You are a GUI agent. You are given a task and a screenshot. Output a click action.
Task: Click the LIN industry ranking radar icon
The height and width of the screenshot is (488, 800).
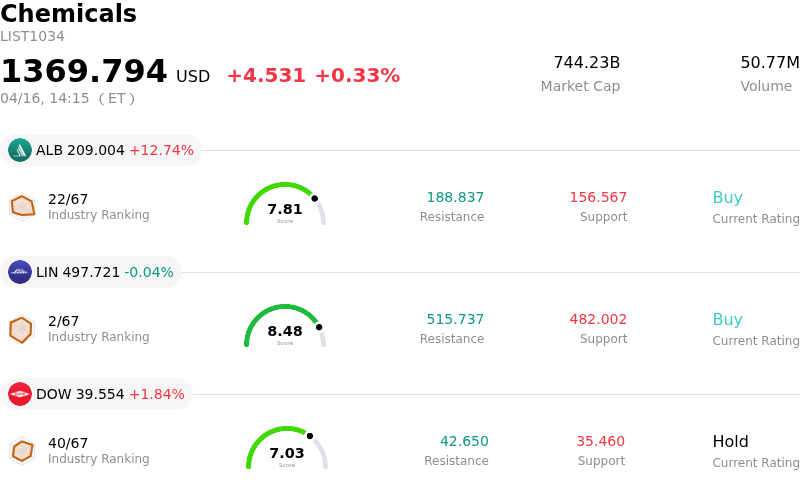(x=21, y=329)
